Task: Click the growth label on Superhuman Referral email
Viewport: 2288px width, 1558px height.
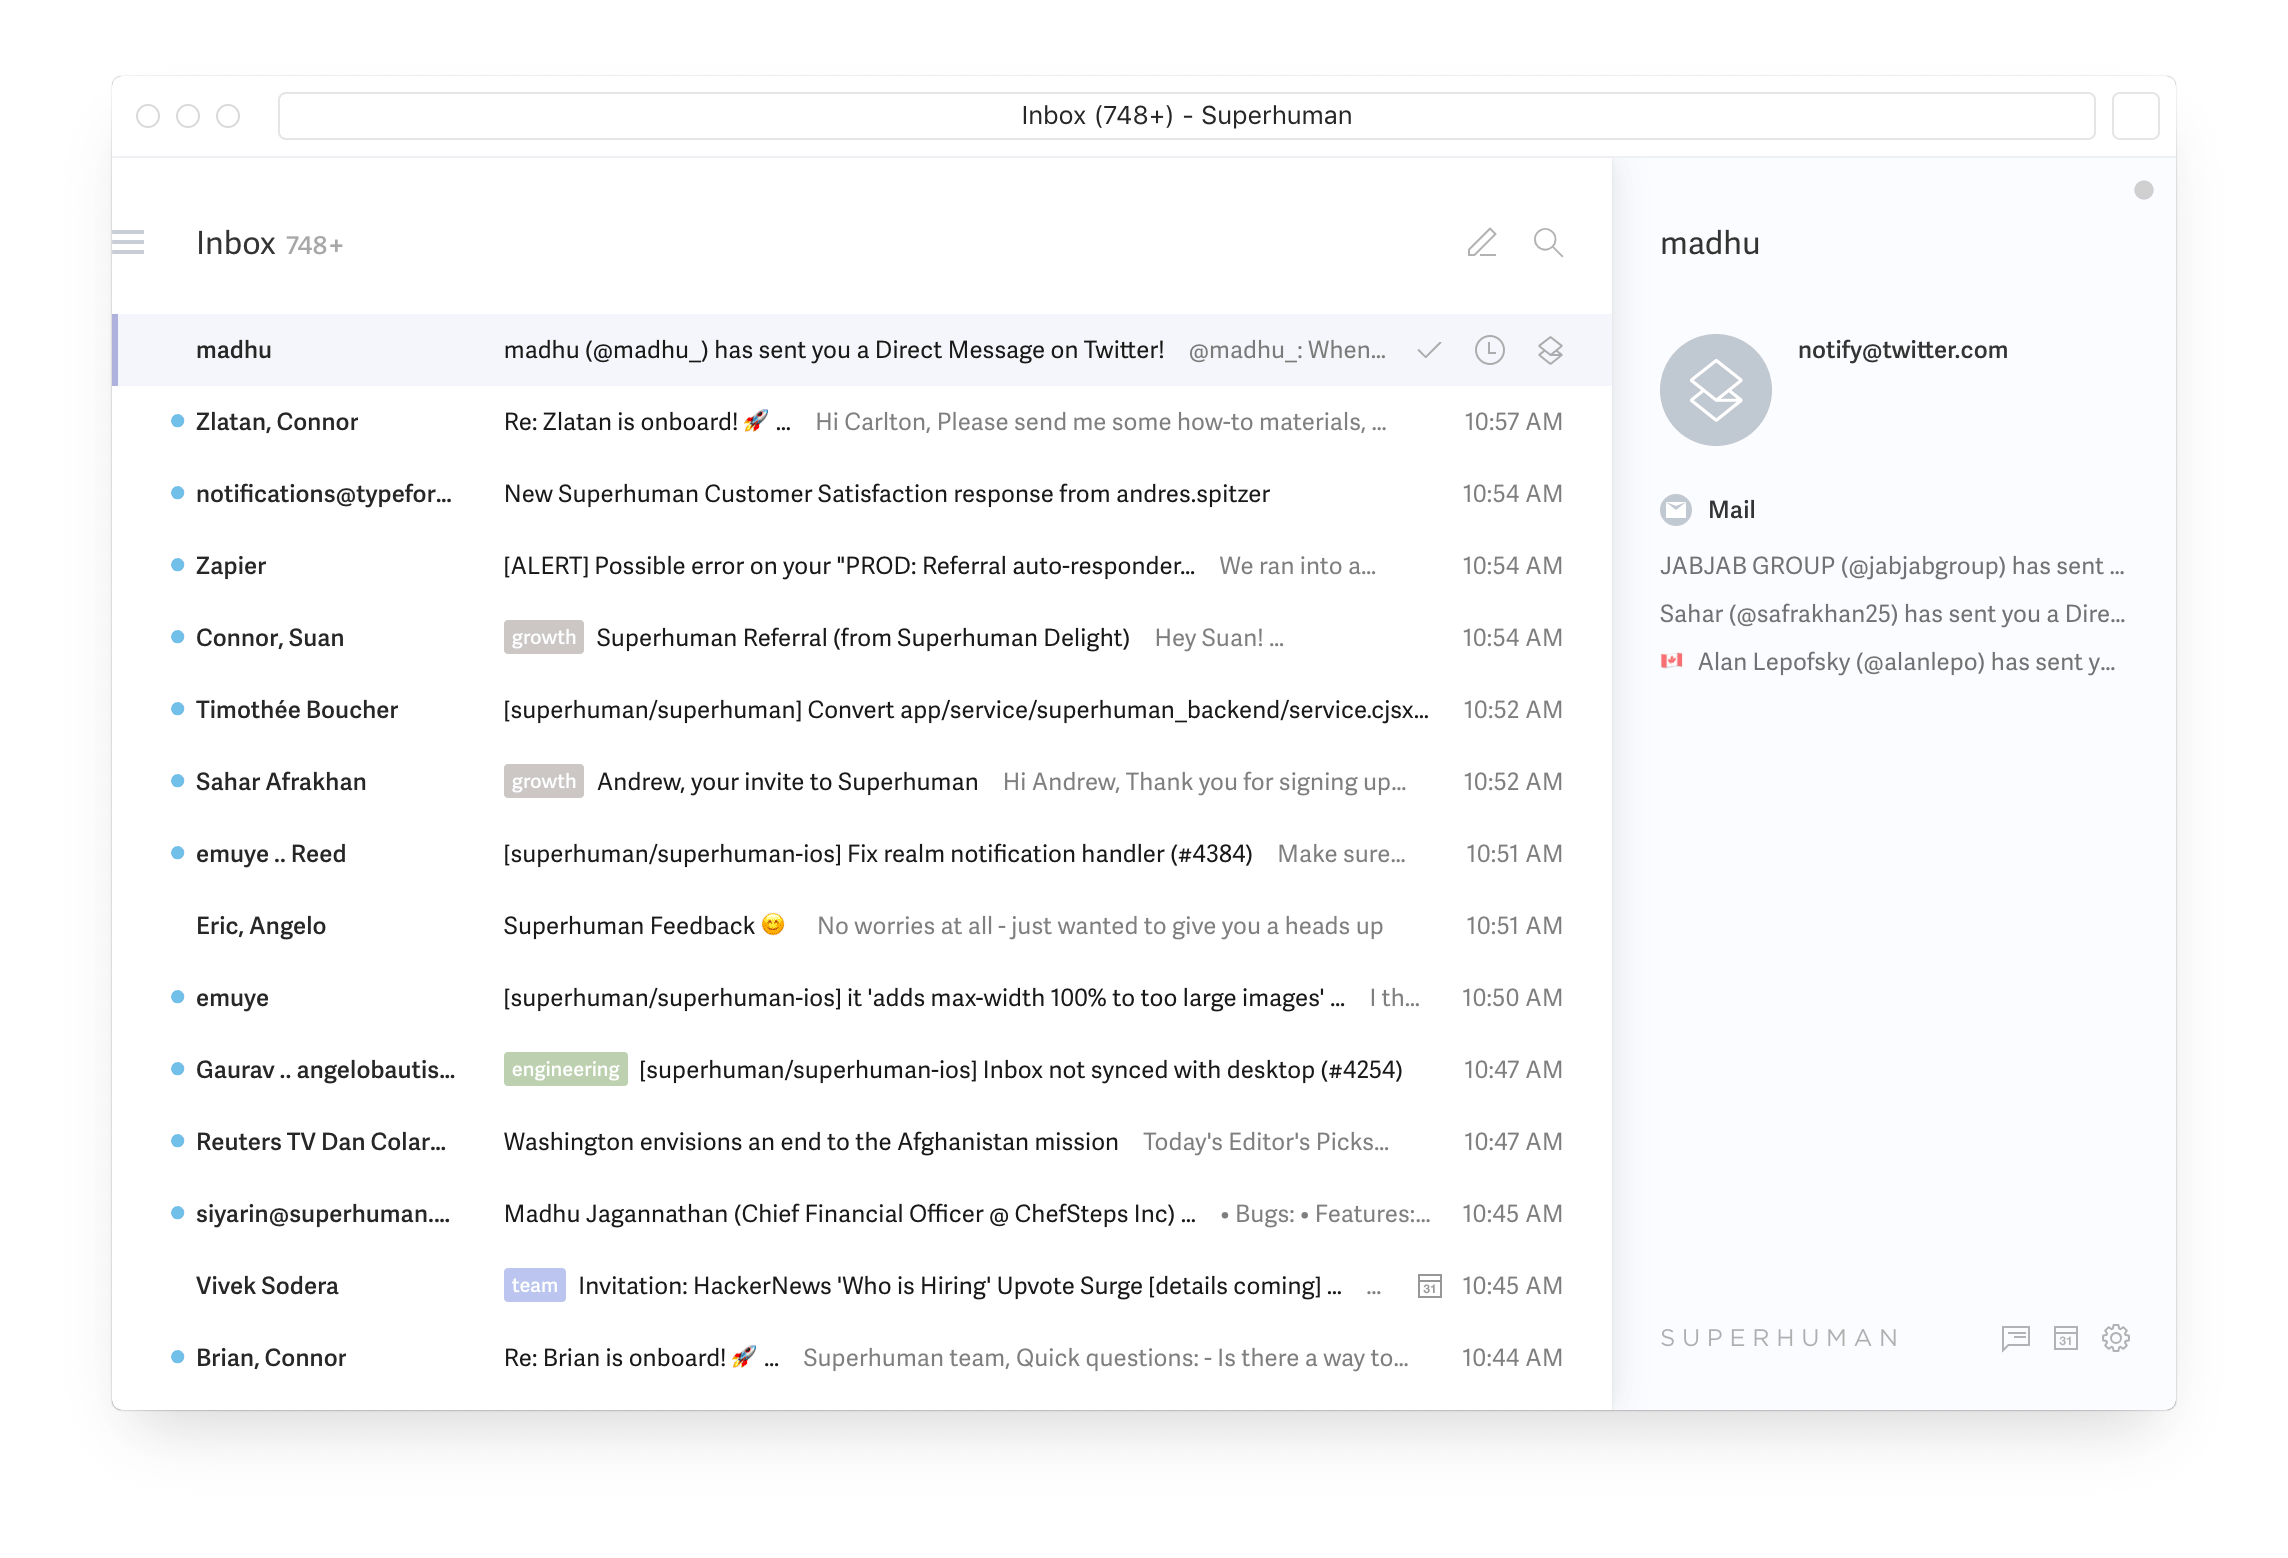Action: (x=543, y=637)
